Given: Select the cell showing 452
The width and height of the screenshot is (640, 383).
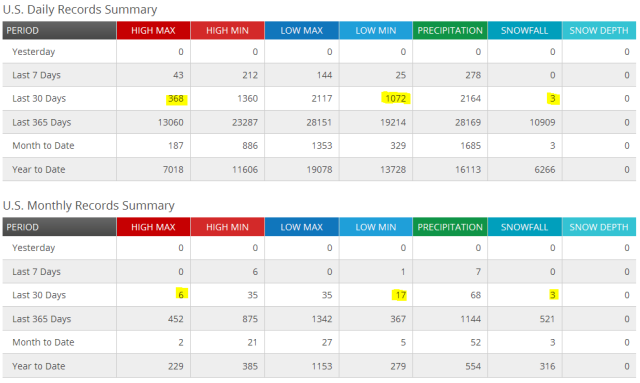Looking at the screenshot, I should click(153, 319).
